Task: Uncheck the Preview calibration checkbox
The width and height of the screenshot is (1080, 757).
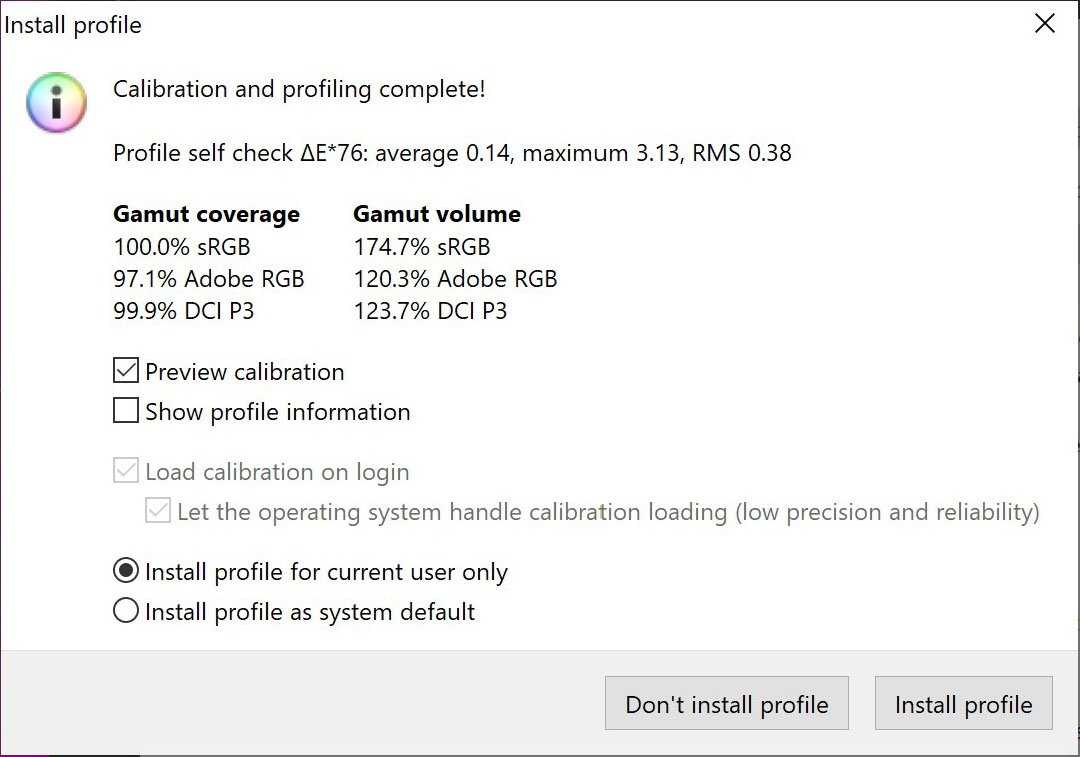Action: click(126, 371)
